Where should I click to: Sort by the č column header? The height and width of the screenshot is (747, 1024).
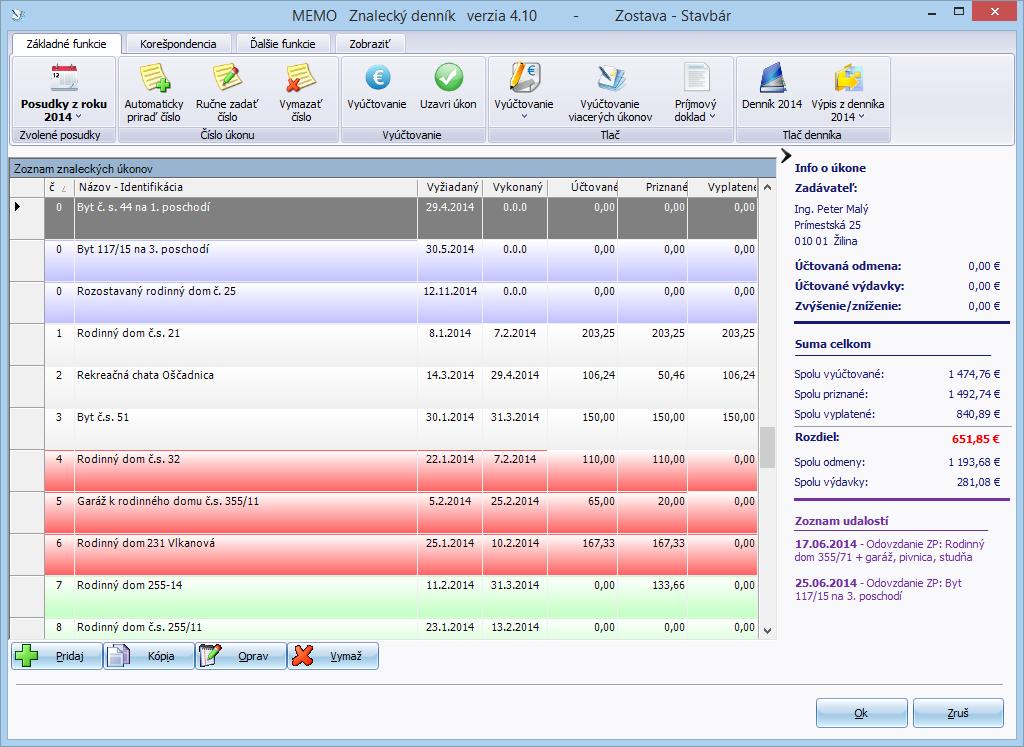pos(59,187)
